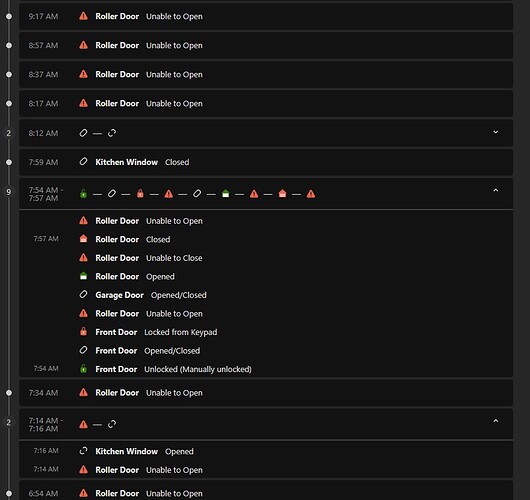Click 'Roller Door' label at 6:54 AM

pos(117,493)
